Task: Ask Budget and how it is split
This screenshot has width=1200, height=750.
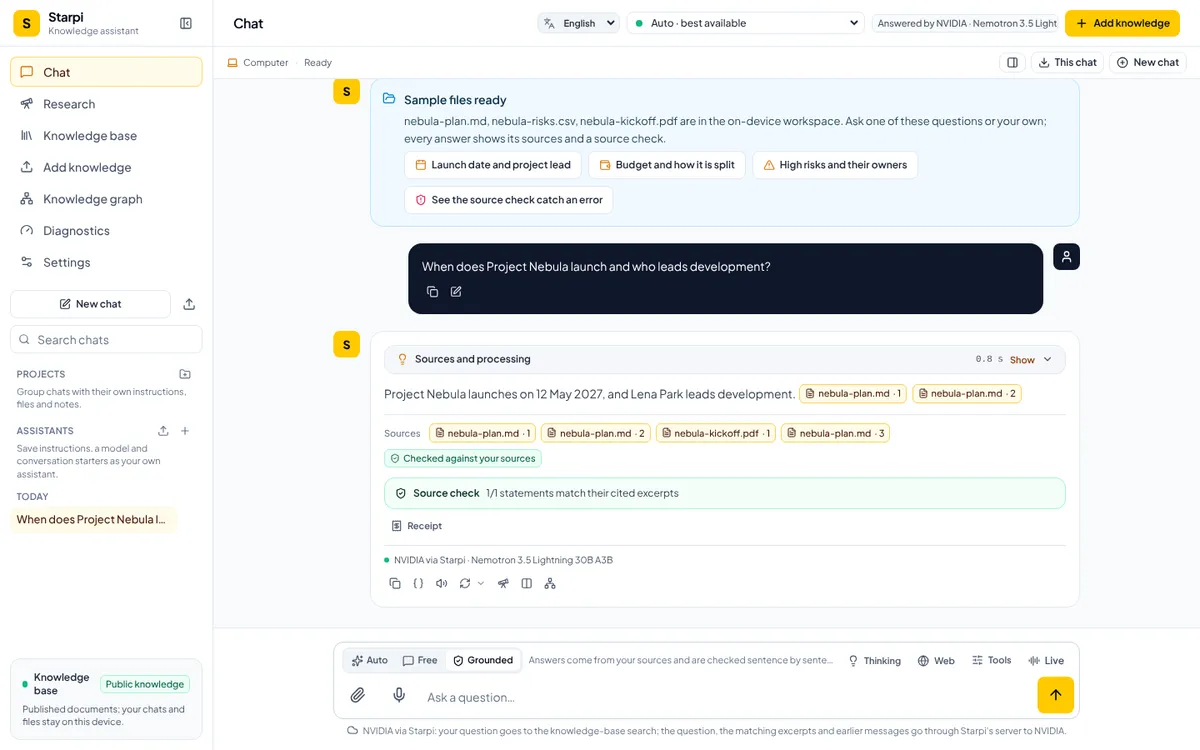Action: coord(666,165)
